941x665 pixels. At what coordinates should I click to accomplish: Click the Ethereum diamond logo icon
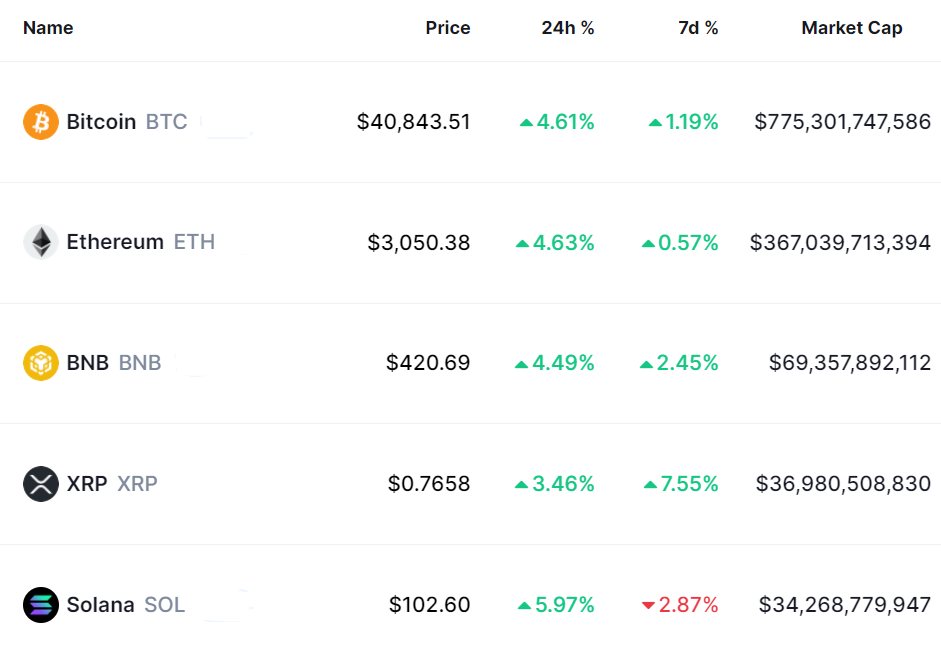click(x=41, y=242)
